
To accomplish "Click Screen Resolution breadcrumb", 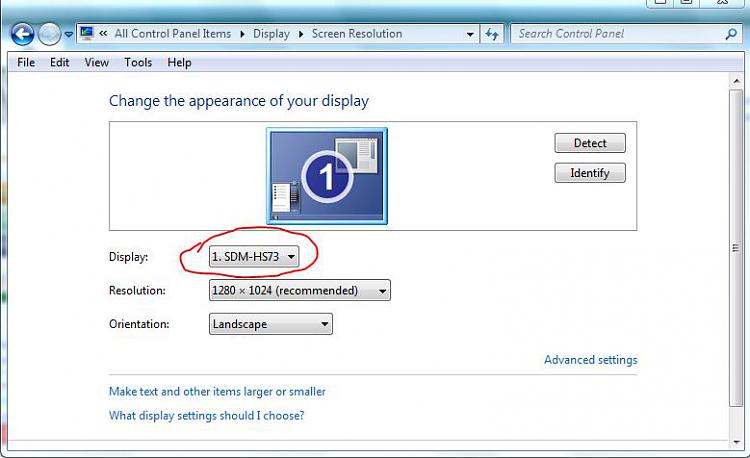I will click(x=357, y=33).
